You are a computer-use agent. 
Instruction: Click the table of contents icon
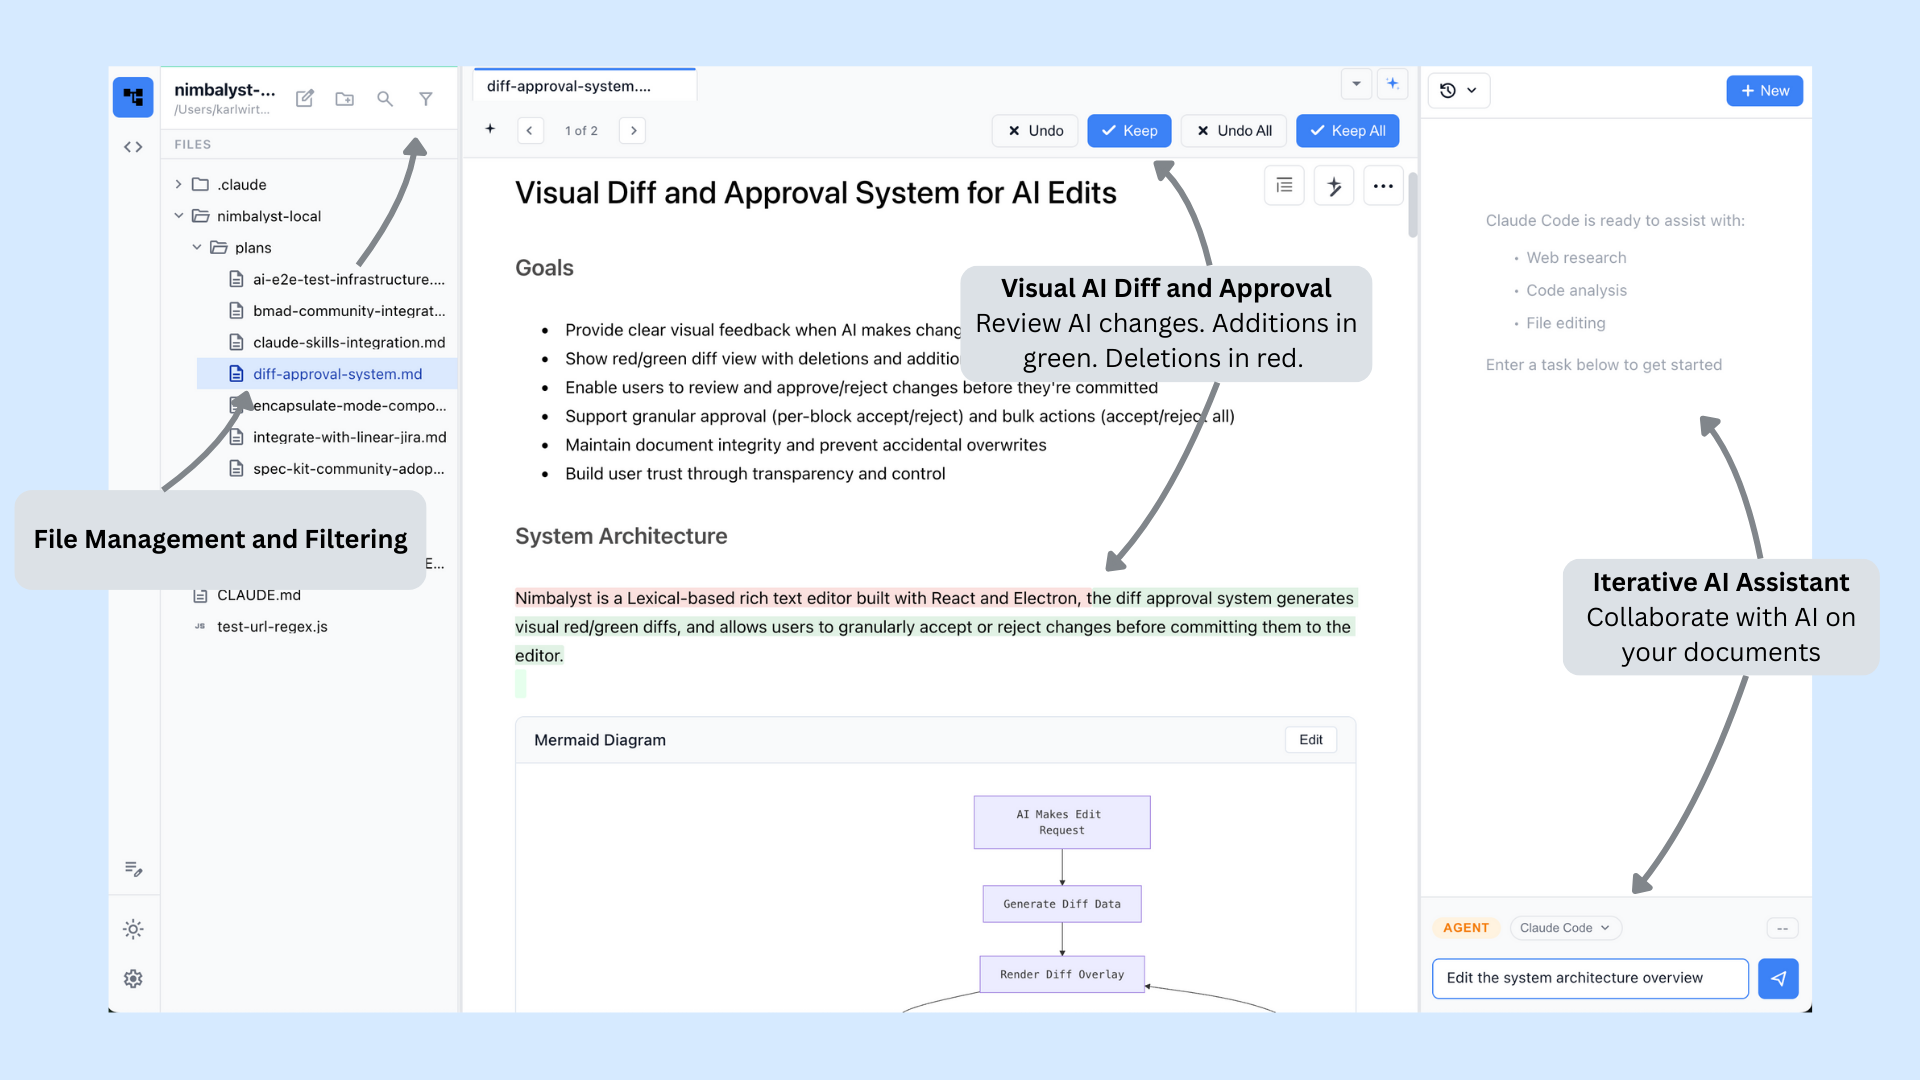[x=1284, y=186]
